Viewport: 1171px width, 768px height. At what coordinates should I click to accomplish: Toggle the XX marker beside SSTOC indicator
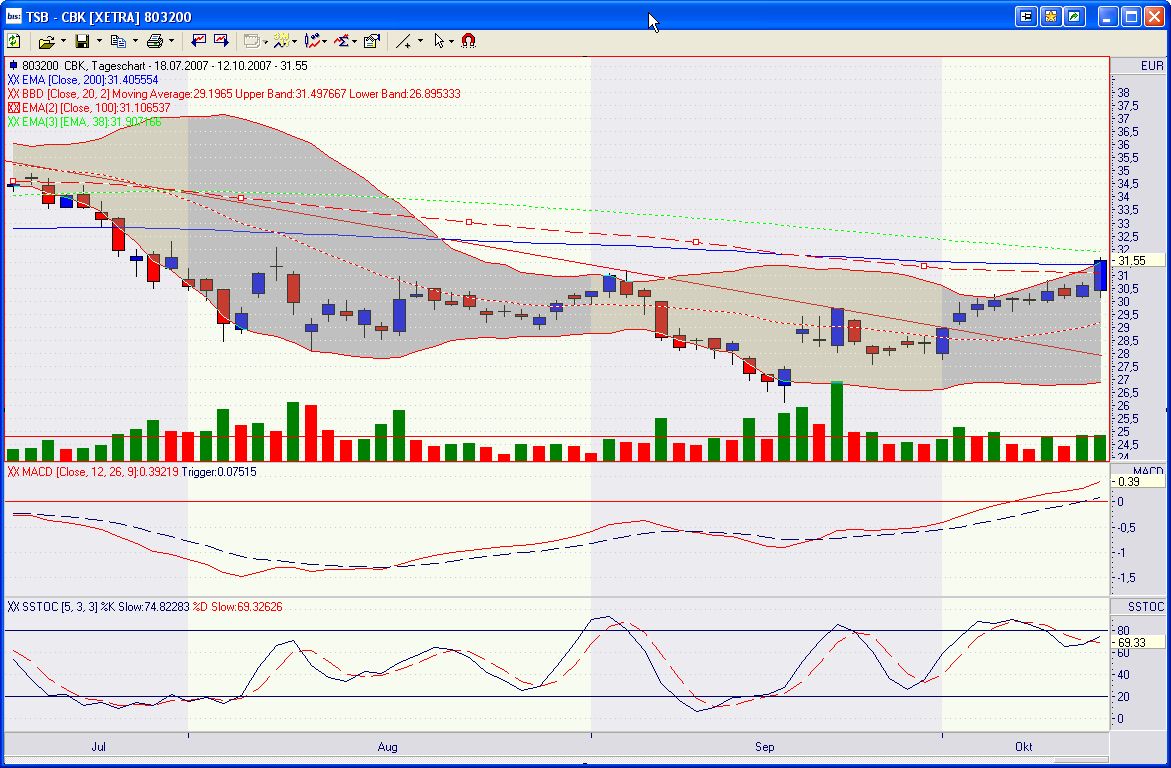[x=13, y=607]
